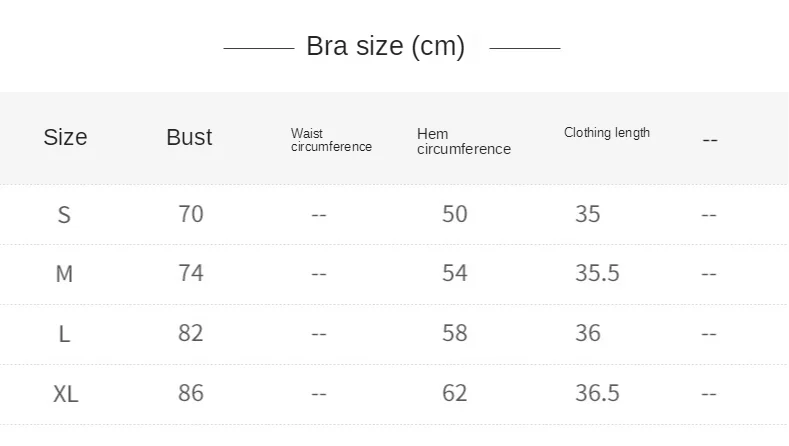The height and width of the screenshot is (446, 789).
Task: Click the Clothing length header
Action: pos(606,132)
